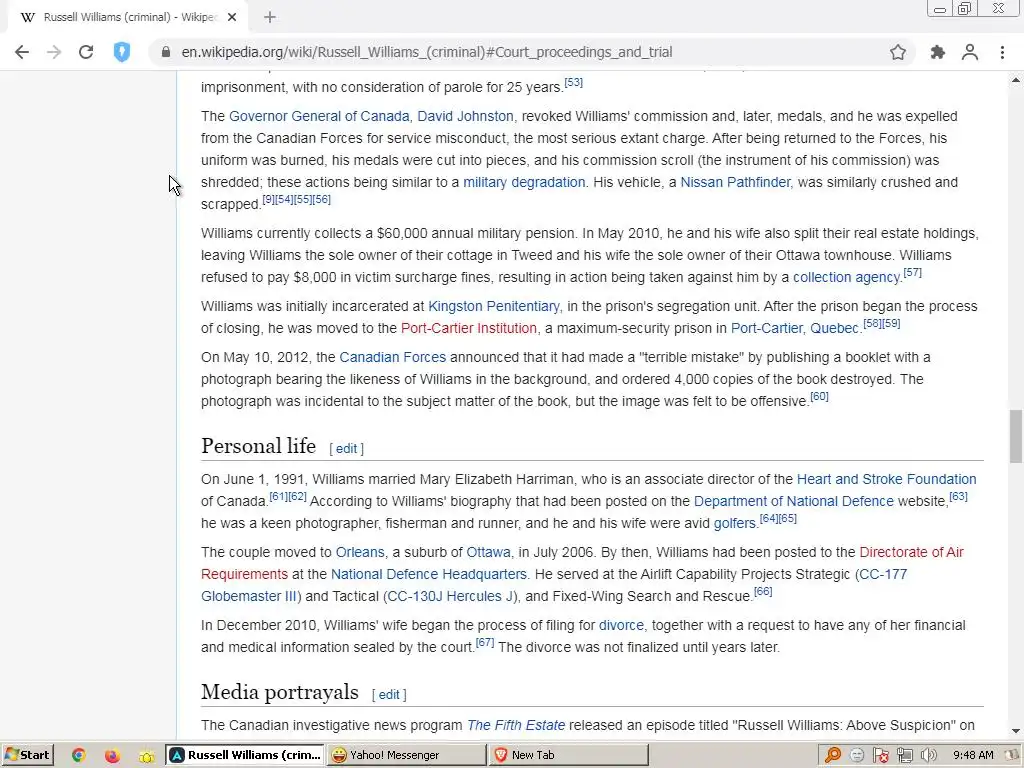The image size is (1024, 768).
Task: Open Chrome's three-dot menu
Action: coord(1002,52)
